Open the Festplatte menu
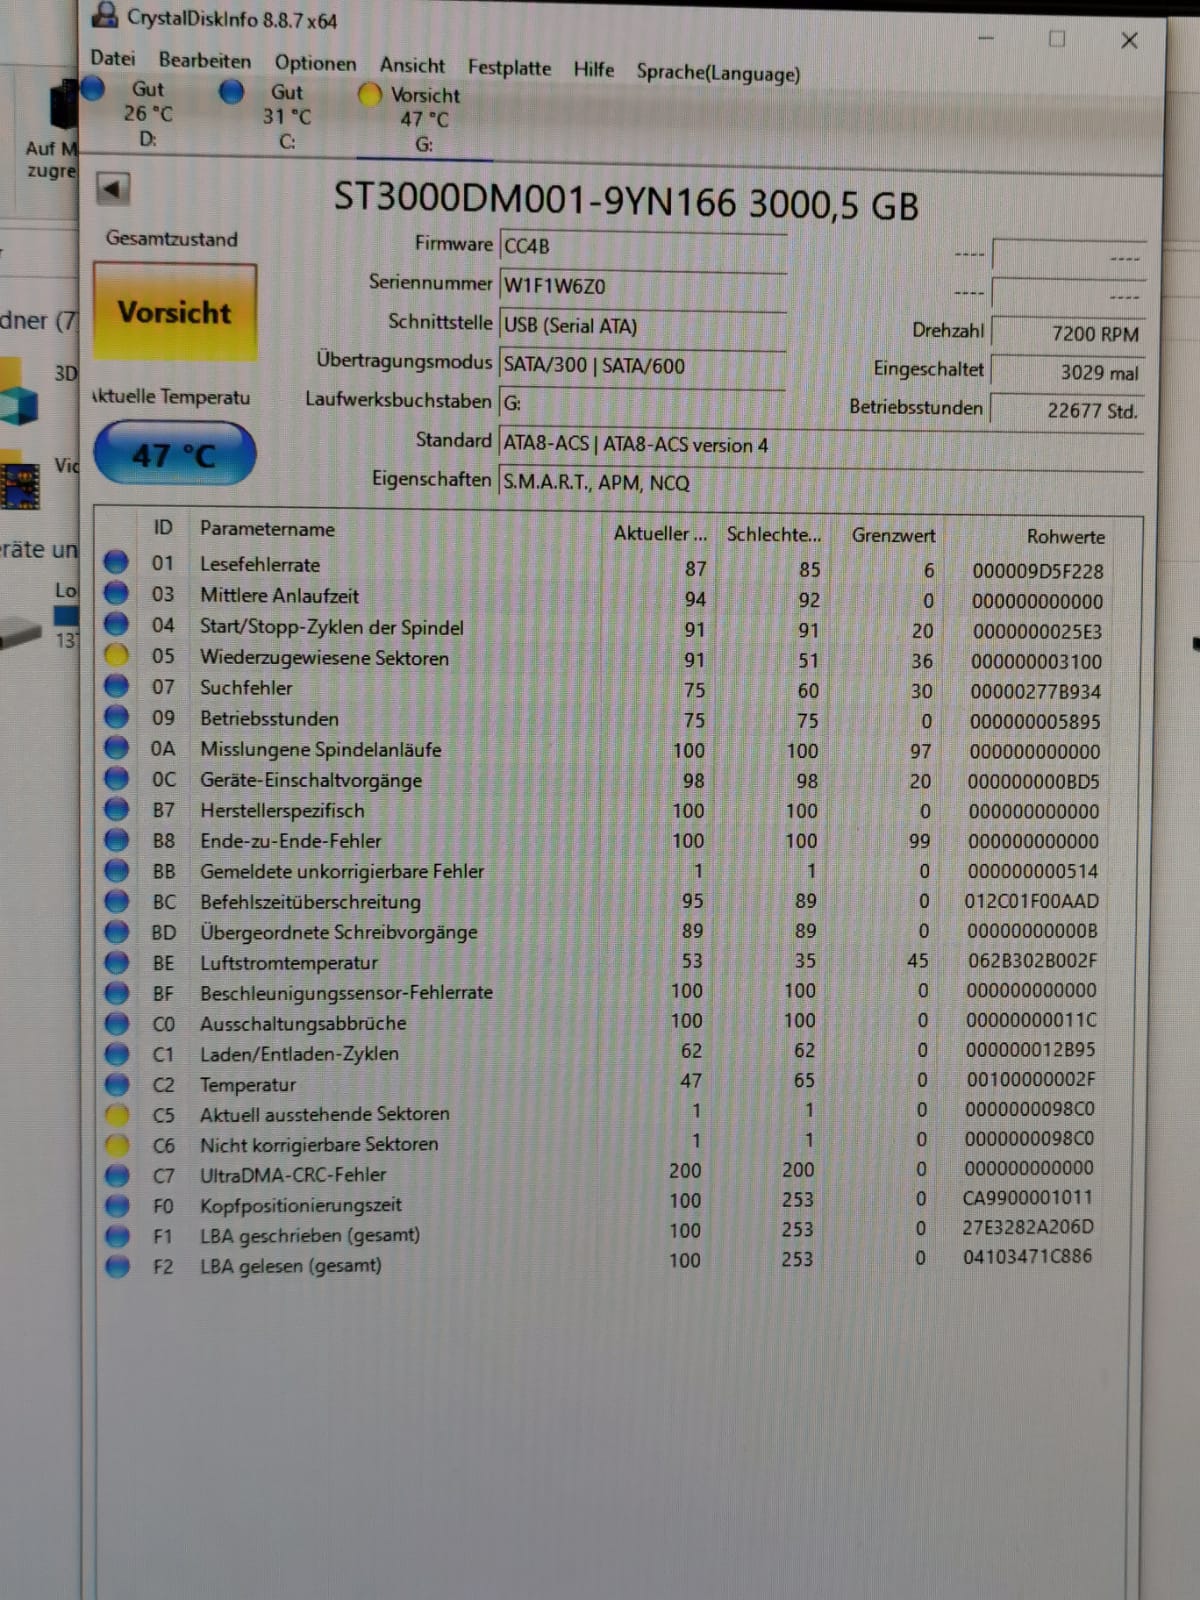1200x1600 pixels. click(509, 68)
